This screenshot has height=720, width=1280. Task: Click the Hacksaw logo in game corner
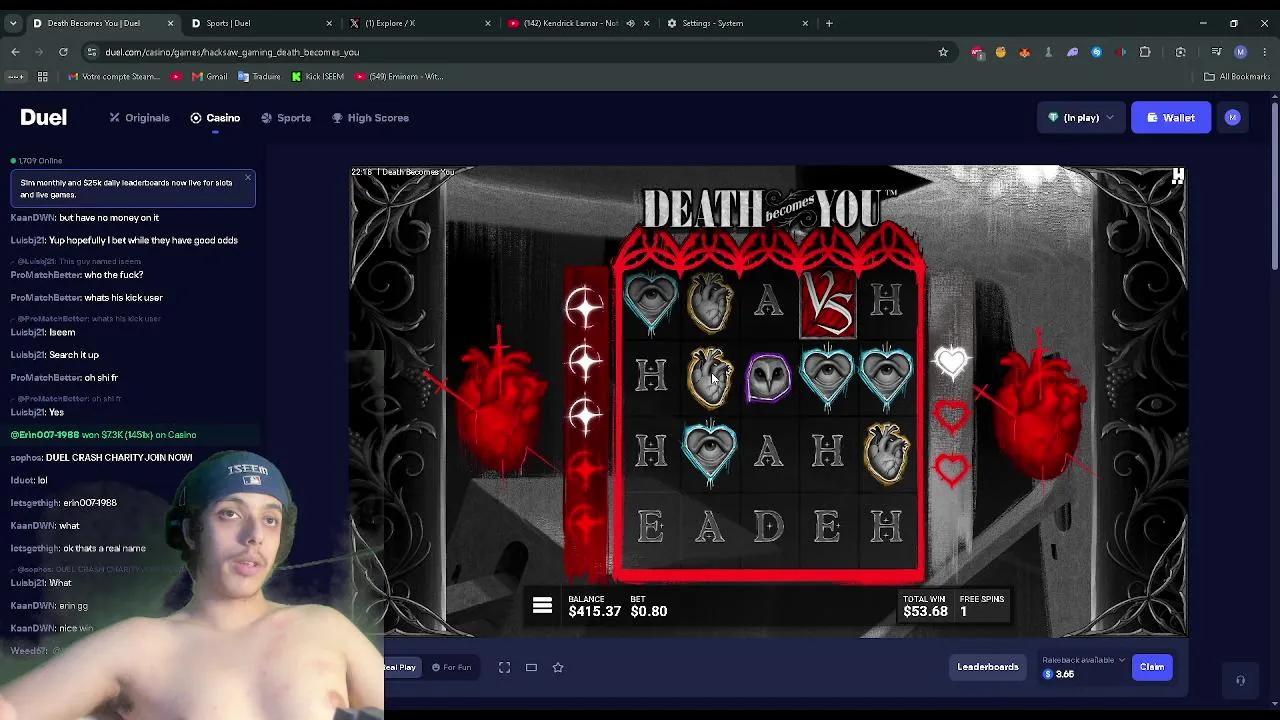(x=1177, y=176)
